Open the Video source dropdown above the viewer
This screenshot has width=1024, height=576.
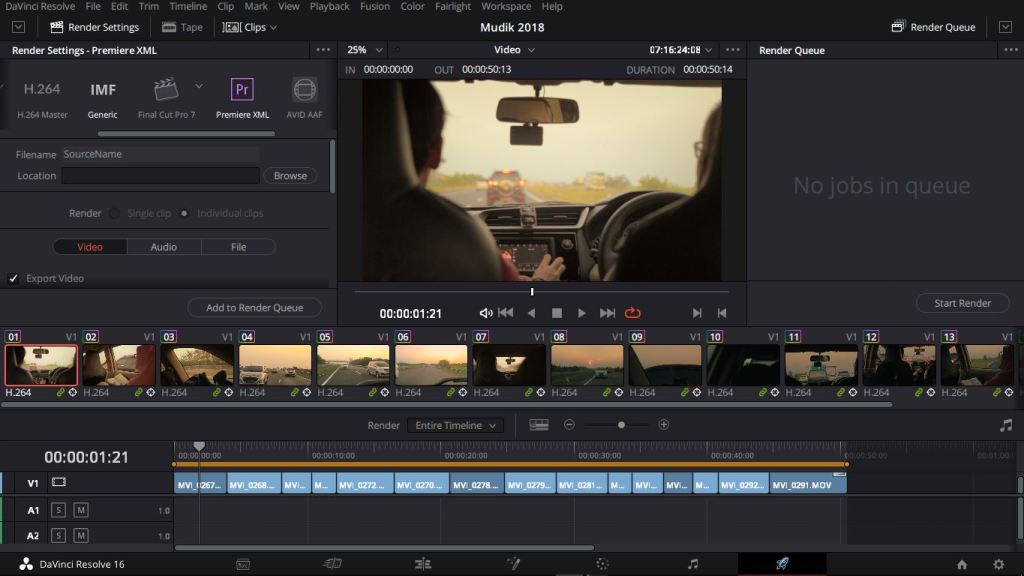tap(513, 49)
